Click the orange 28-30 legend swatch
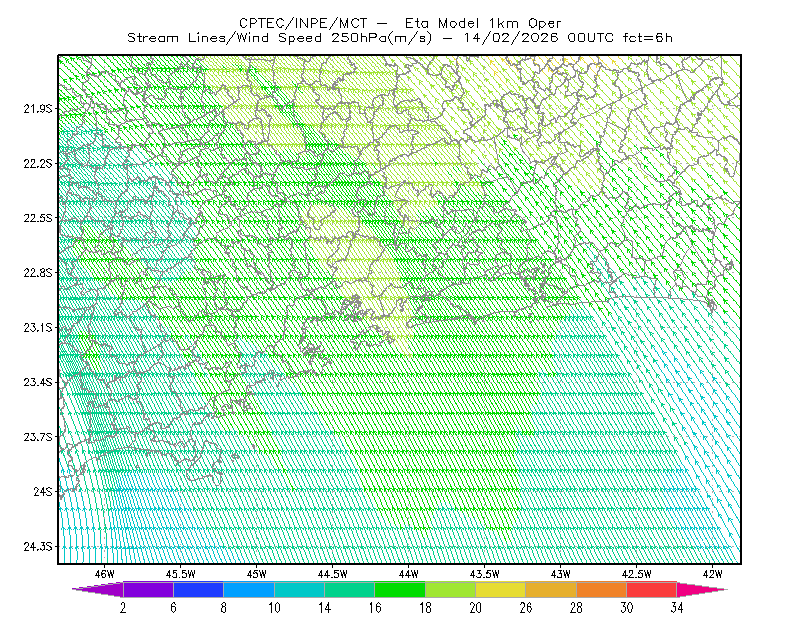The height and width of the screenshot is (618, 800). [602, 589]
